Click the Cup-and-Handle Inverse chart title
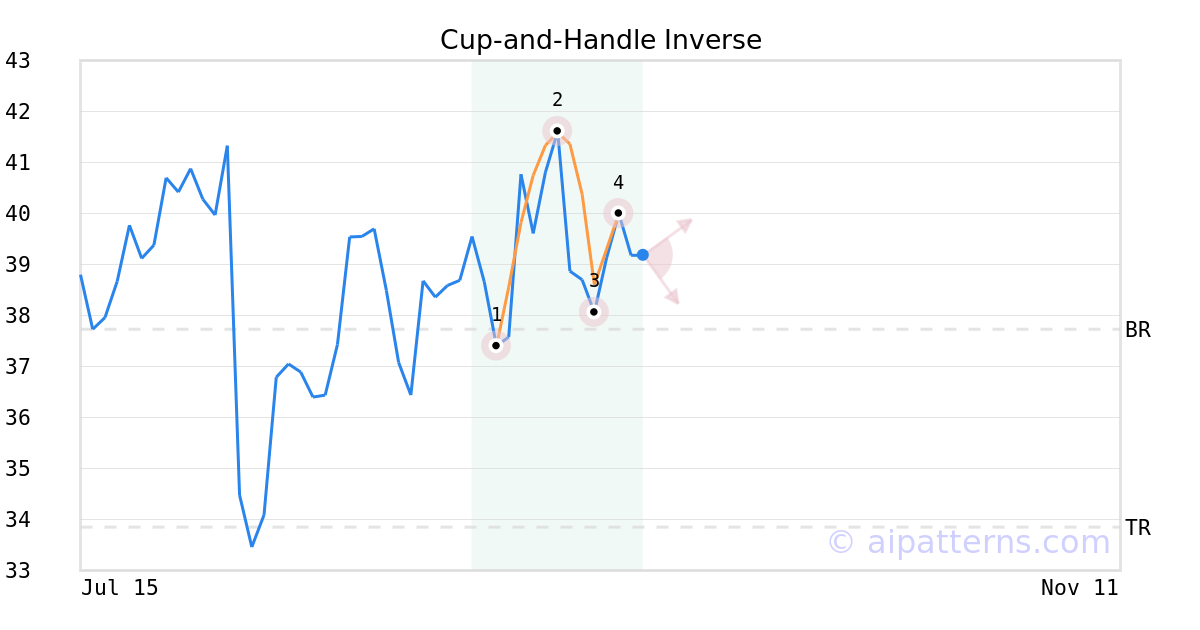This screenshot has width=1200, height=630. (x=601, y=40)
